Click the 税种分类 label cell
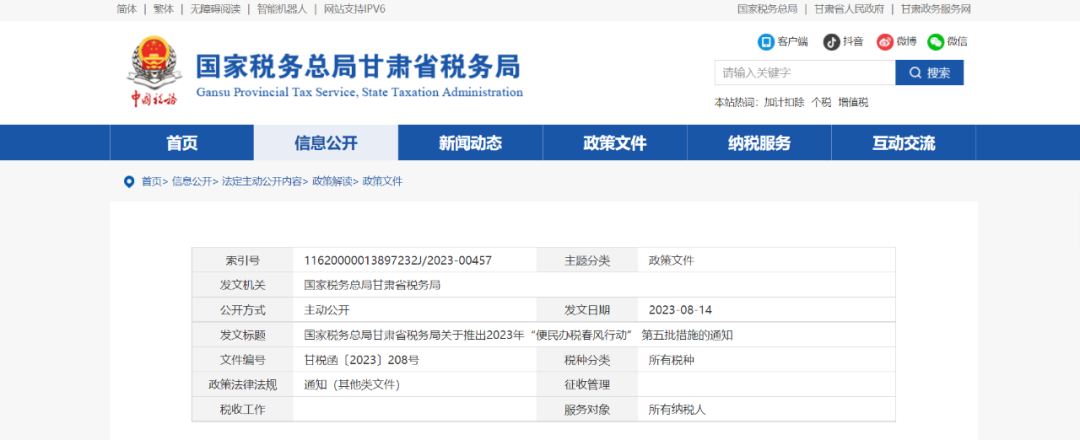The height and width of the screenshot is (440, 1080). click(x=588, y=360)
